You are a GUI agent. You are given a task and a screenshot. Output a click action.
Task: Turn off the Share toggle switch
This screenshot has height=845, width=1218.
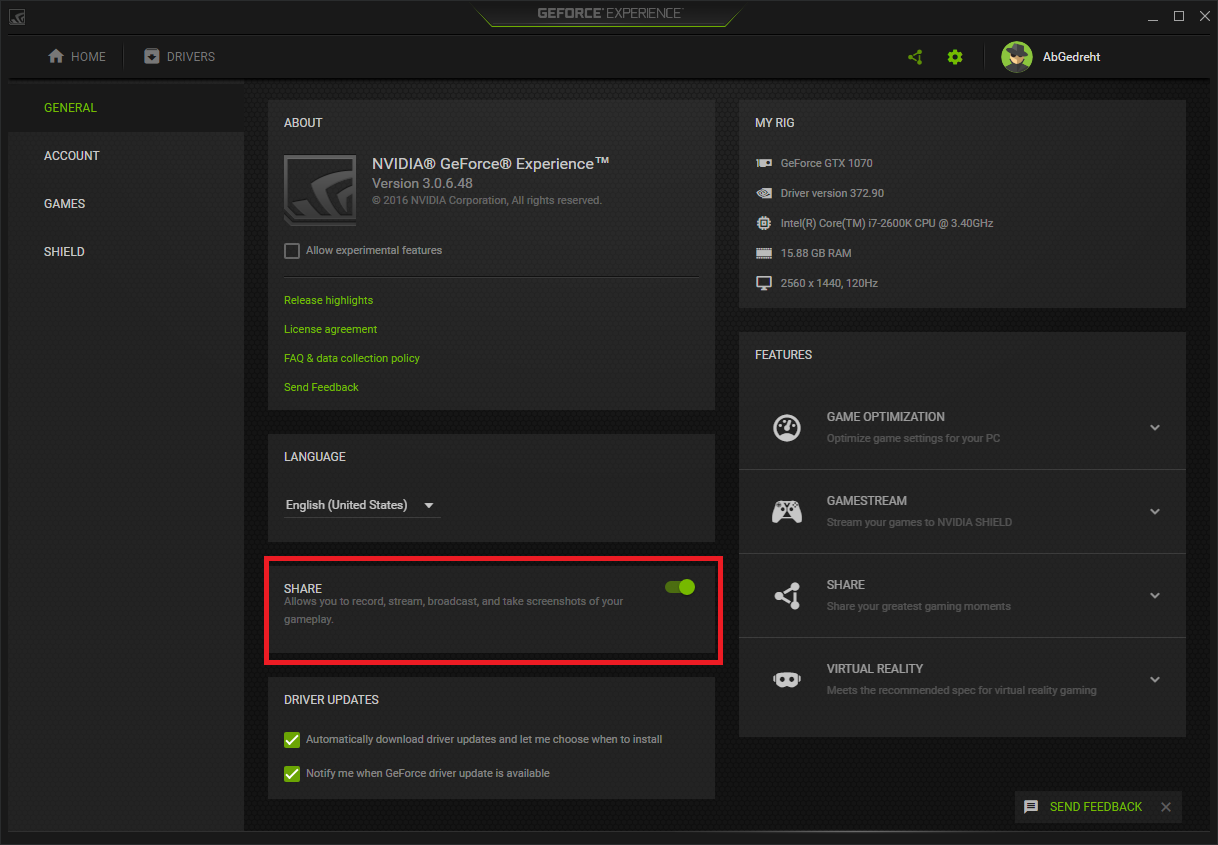click(x=680, y=587)
